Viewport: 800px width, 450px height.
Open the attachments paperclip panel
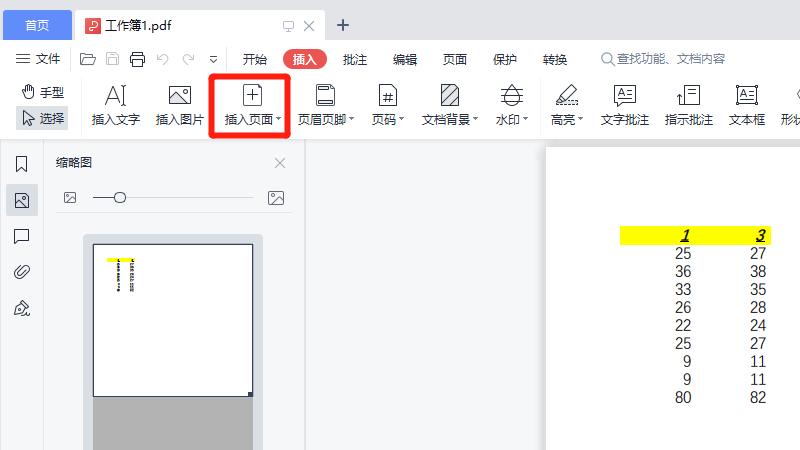(21, 272)
